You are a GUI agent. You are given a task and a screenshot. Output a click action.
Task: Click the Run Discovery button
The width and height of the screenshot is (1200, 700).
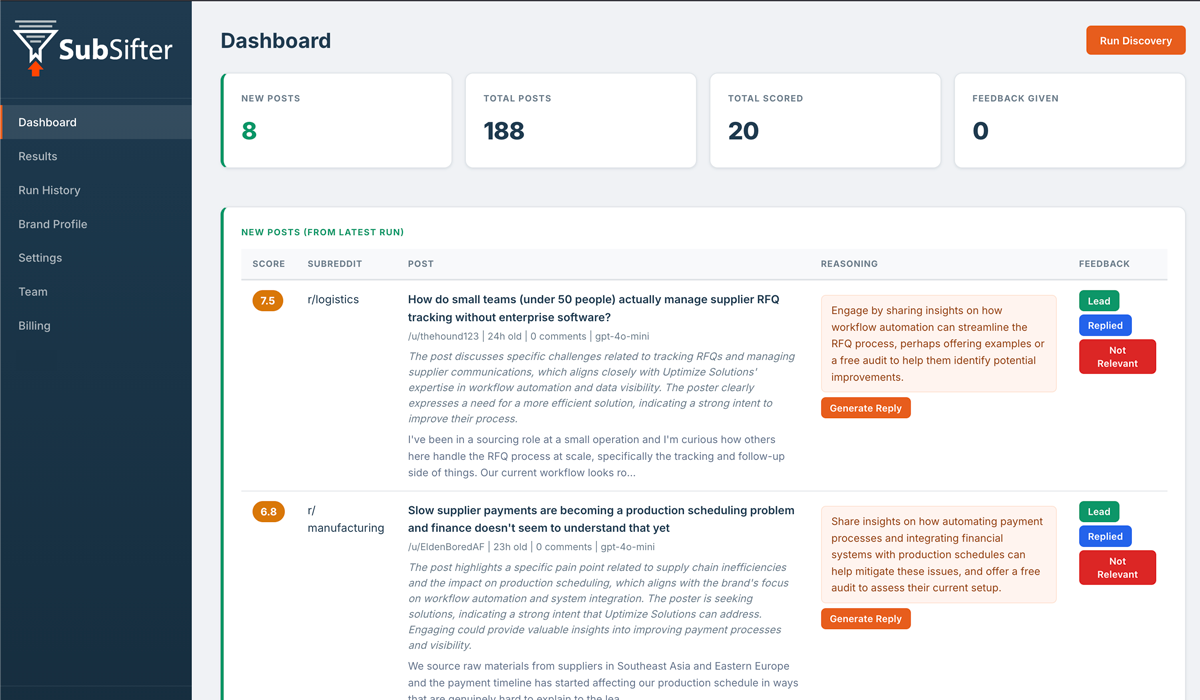point(1135,40)
